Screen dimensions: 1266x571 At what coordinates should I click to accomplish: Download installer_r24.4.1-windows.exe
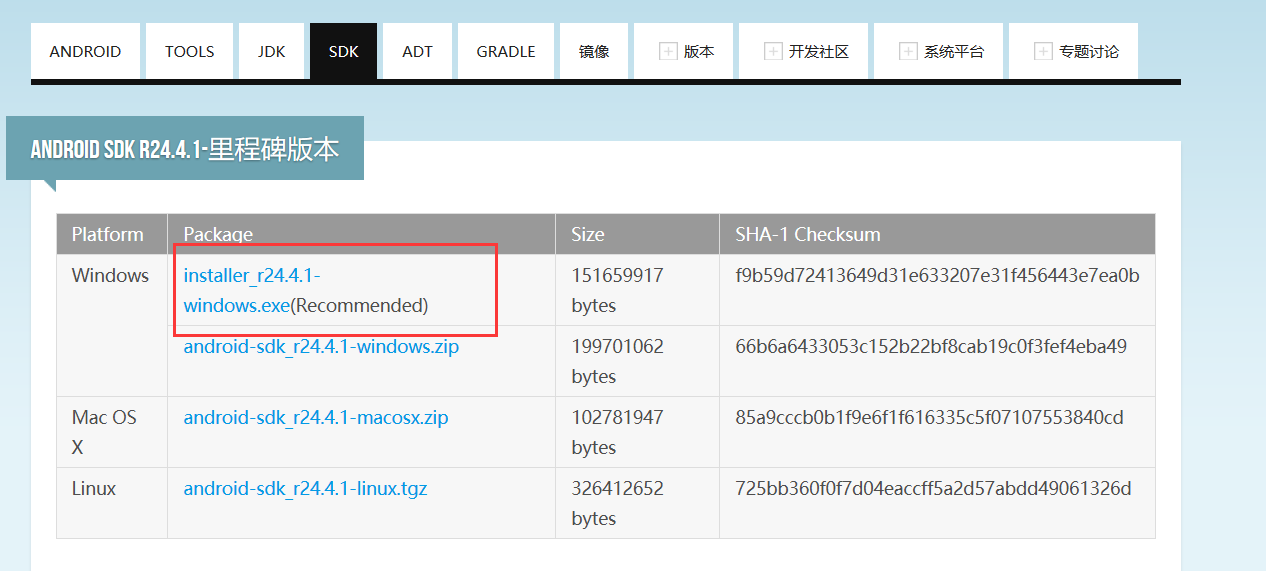click(x=252, y=290)
